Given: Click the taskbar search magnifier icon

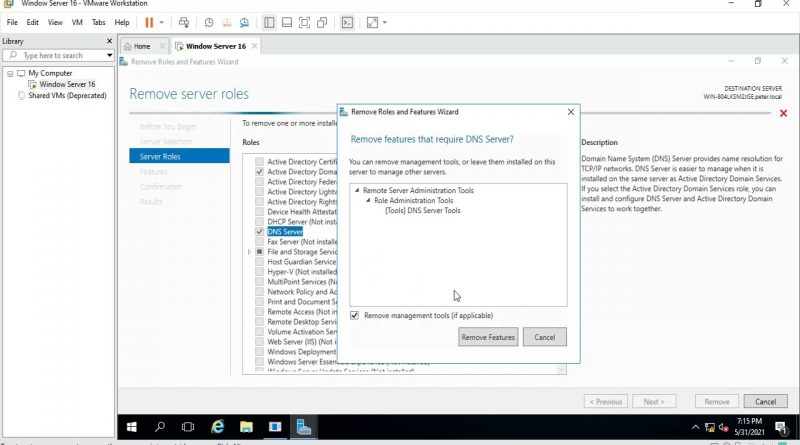Looking at the screenshot, I should (x=160, y=427).
